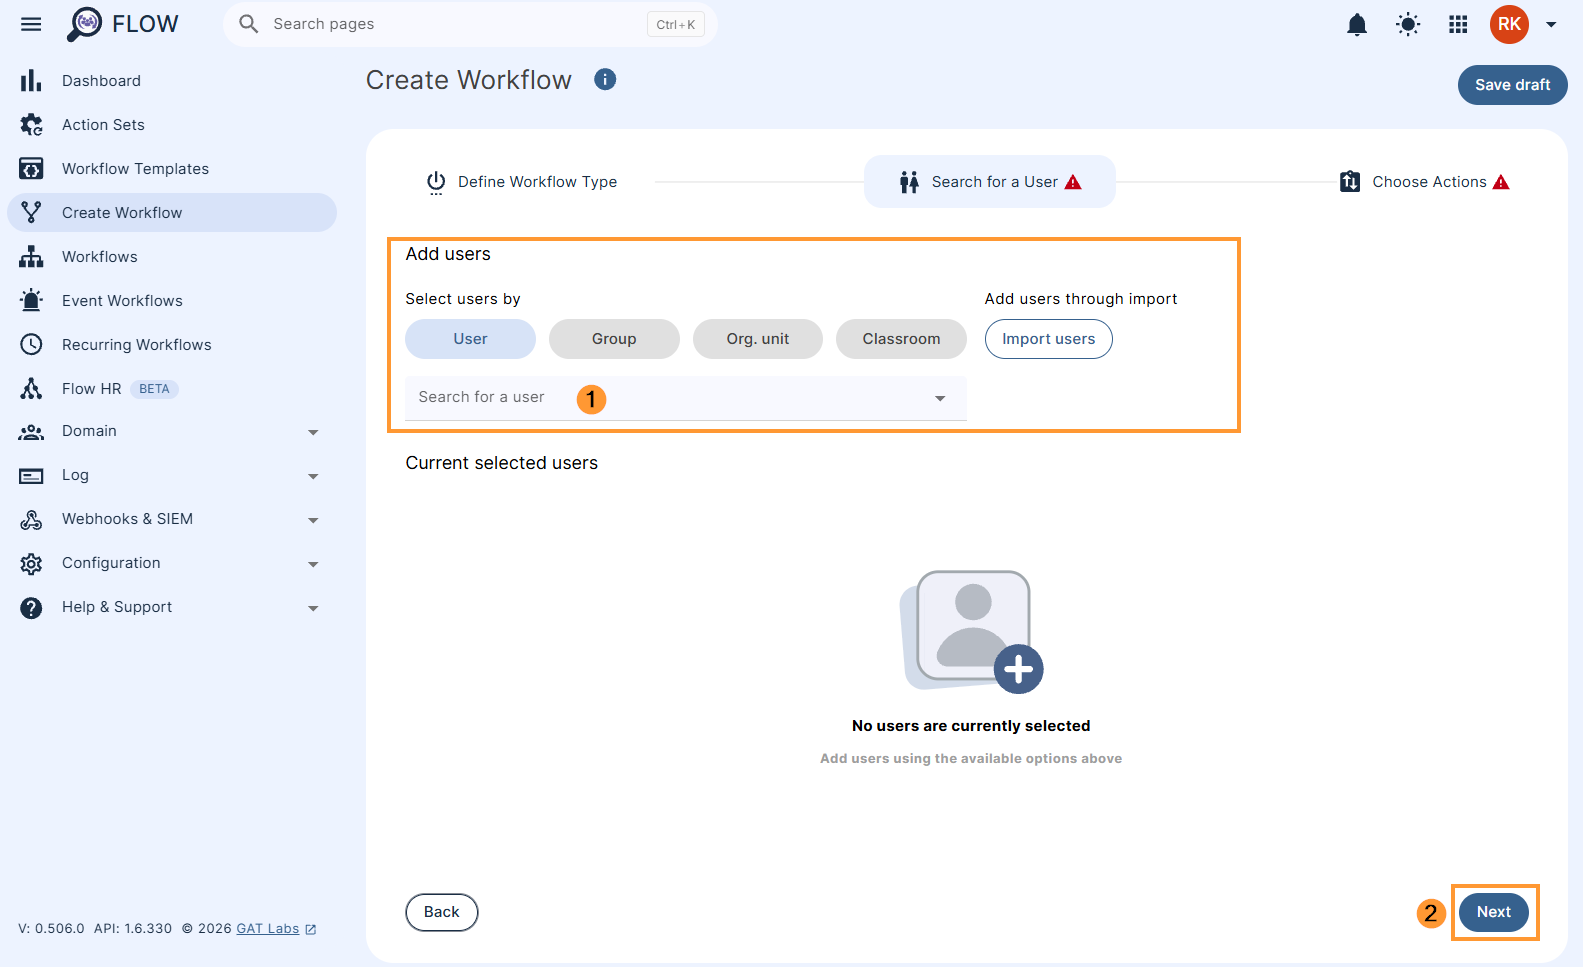Go to Define Workflow Type step
The image size is (1583, 967).
521,182
